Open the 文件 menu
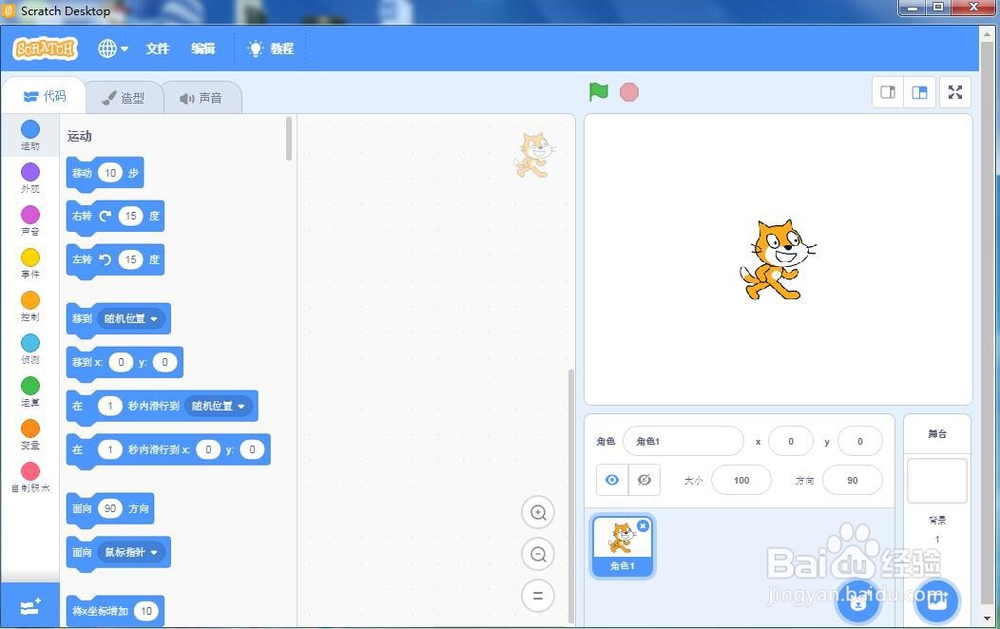The width and height of the screenshot is (1000, 629). point(157,48)
